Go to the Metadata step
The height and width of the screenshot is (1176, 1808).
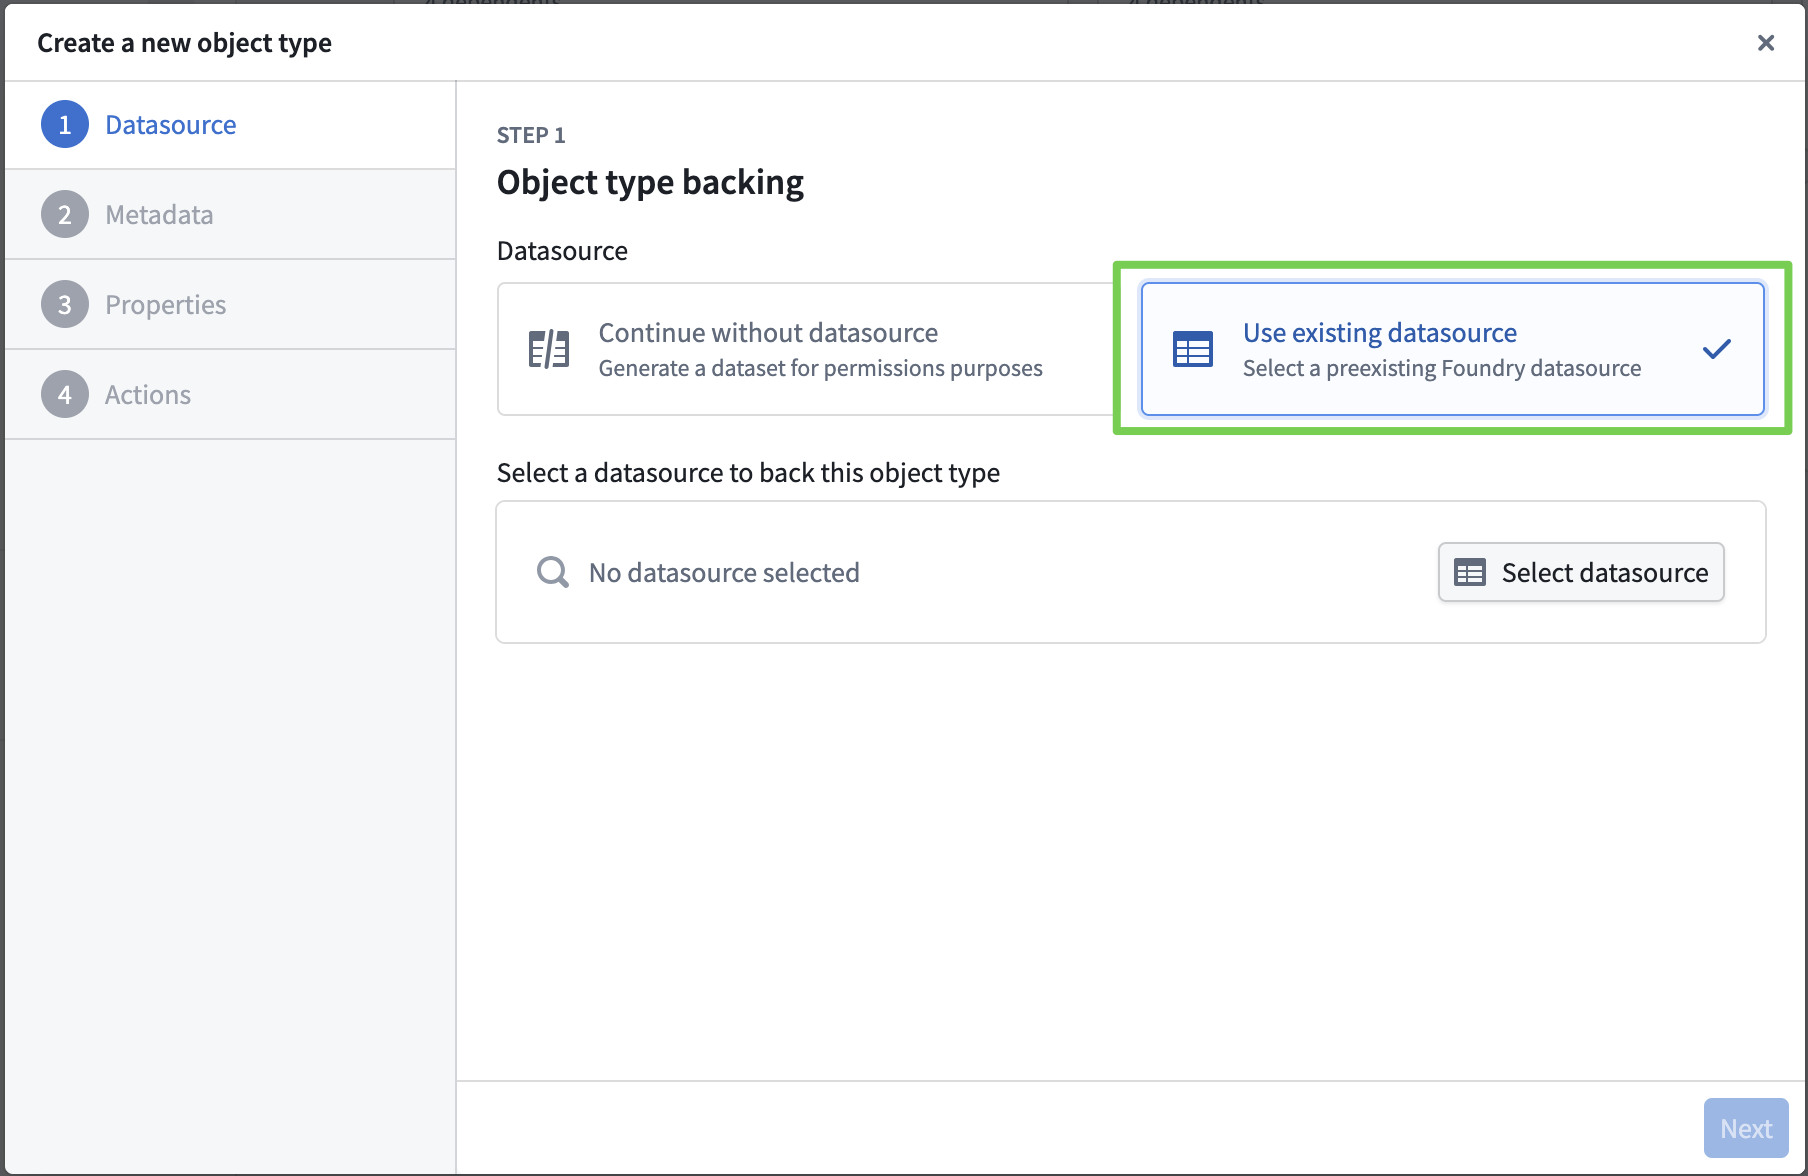(159, 215)
